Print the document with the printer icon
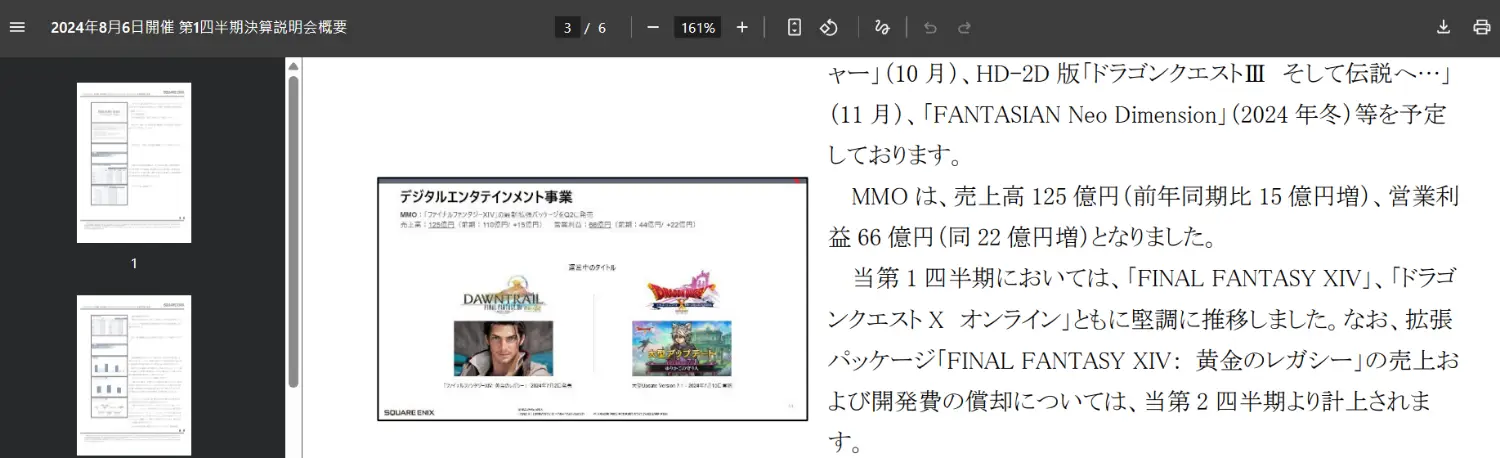Image resolution: width=1500 pixels, height=458 pixels. coord(1481,27)
